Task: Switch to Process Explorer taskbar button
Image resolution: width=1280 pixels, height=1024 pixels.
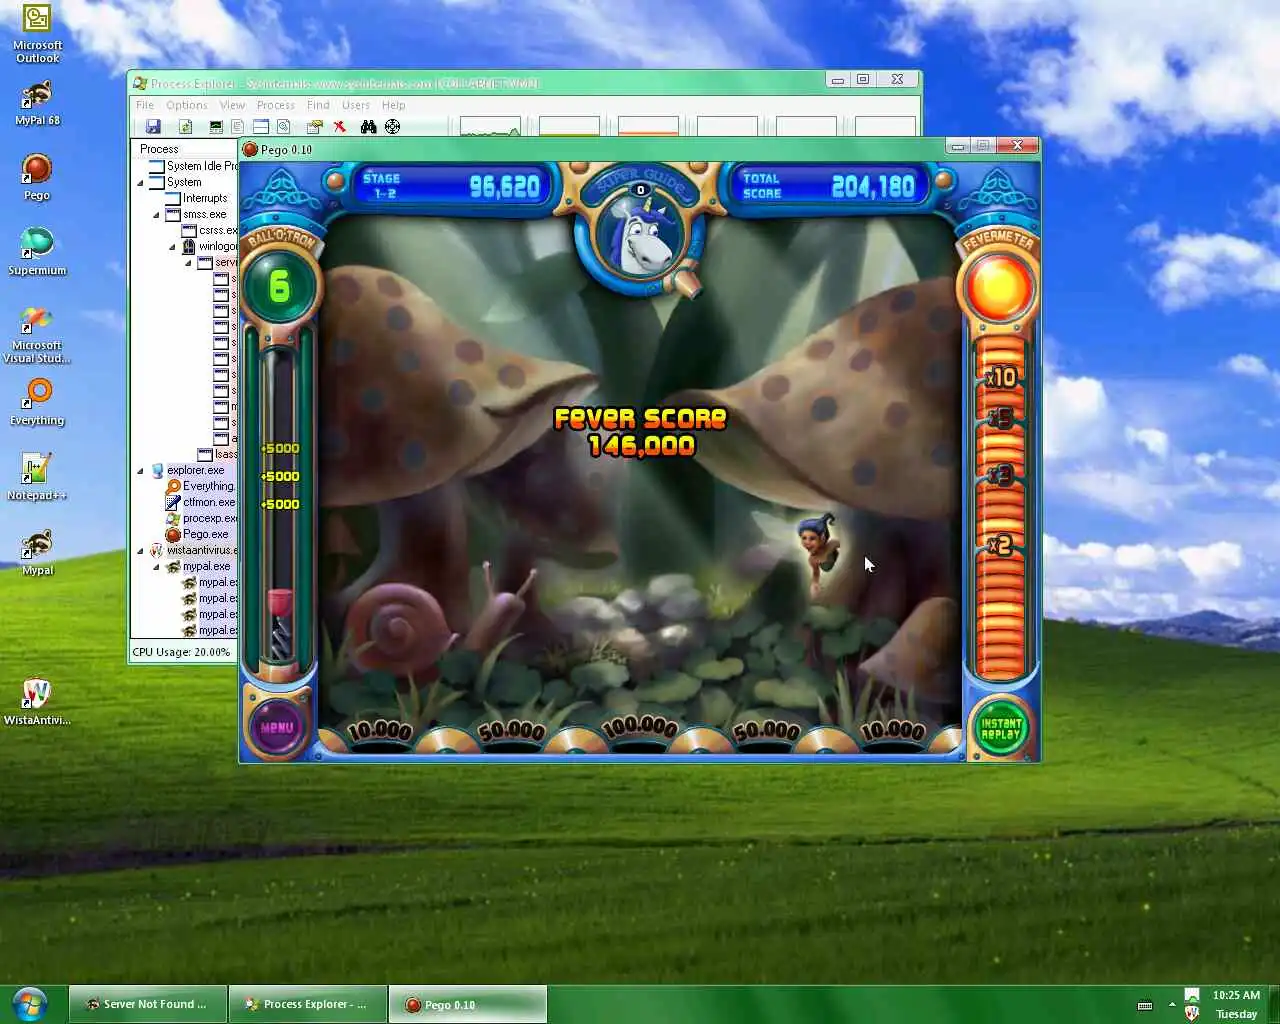Action: [307, 1004]
